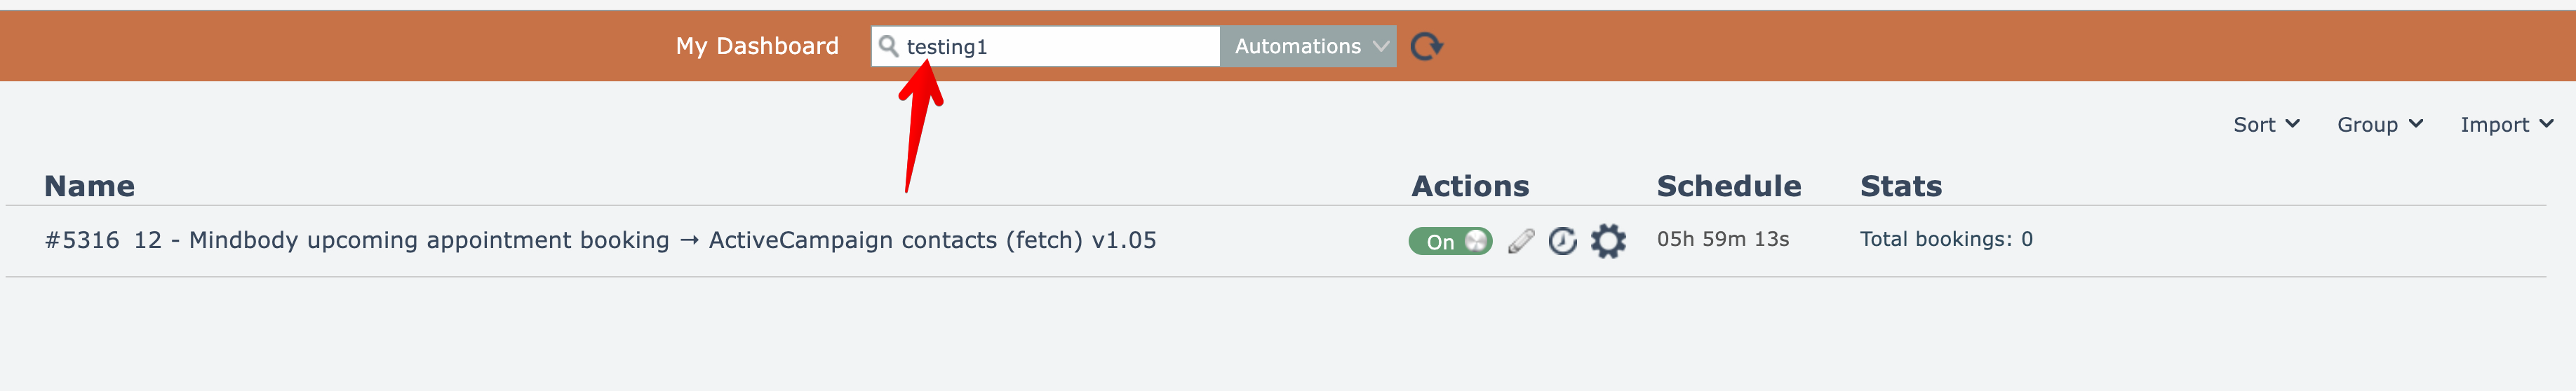The height and width of the screenshot is (391, 2576).
Task: Click the Actions column header
Action: click(x=1469, y=186)
